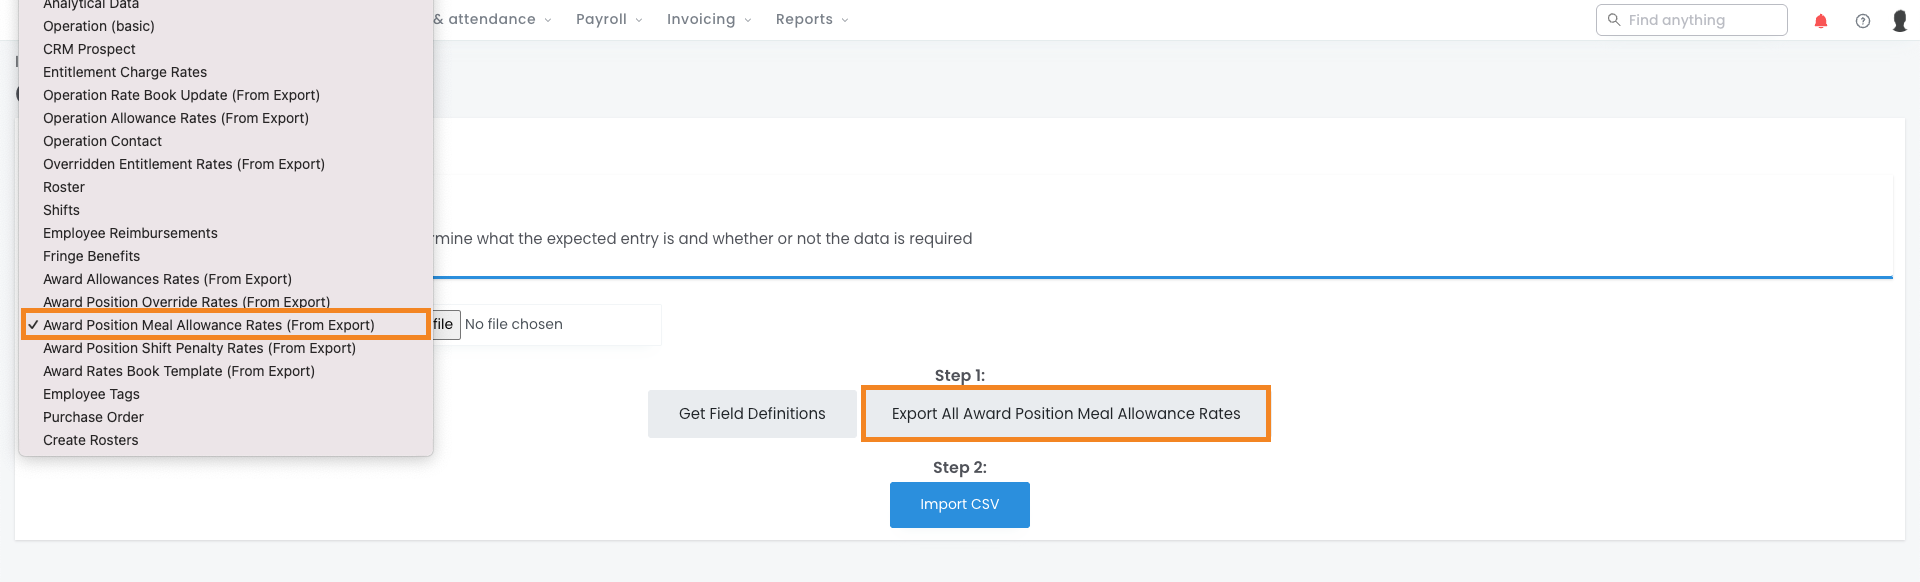Choose Employee Reimbursements from the list
The width and height of the screenshot is (1920, 582).
[130, 233]
